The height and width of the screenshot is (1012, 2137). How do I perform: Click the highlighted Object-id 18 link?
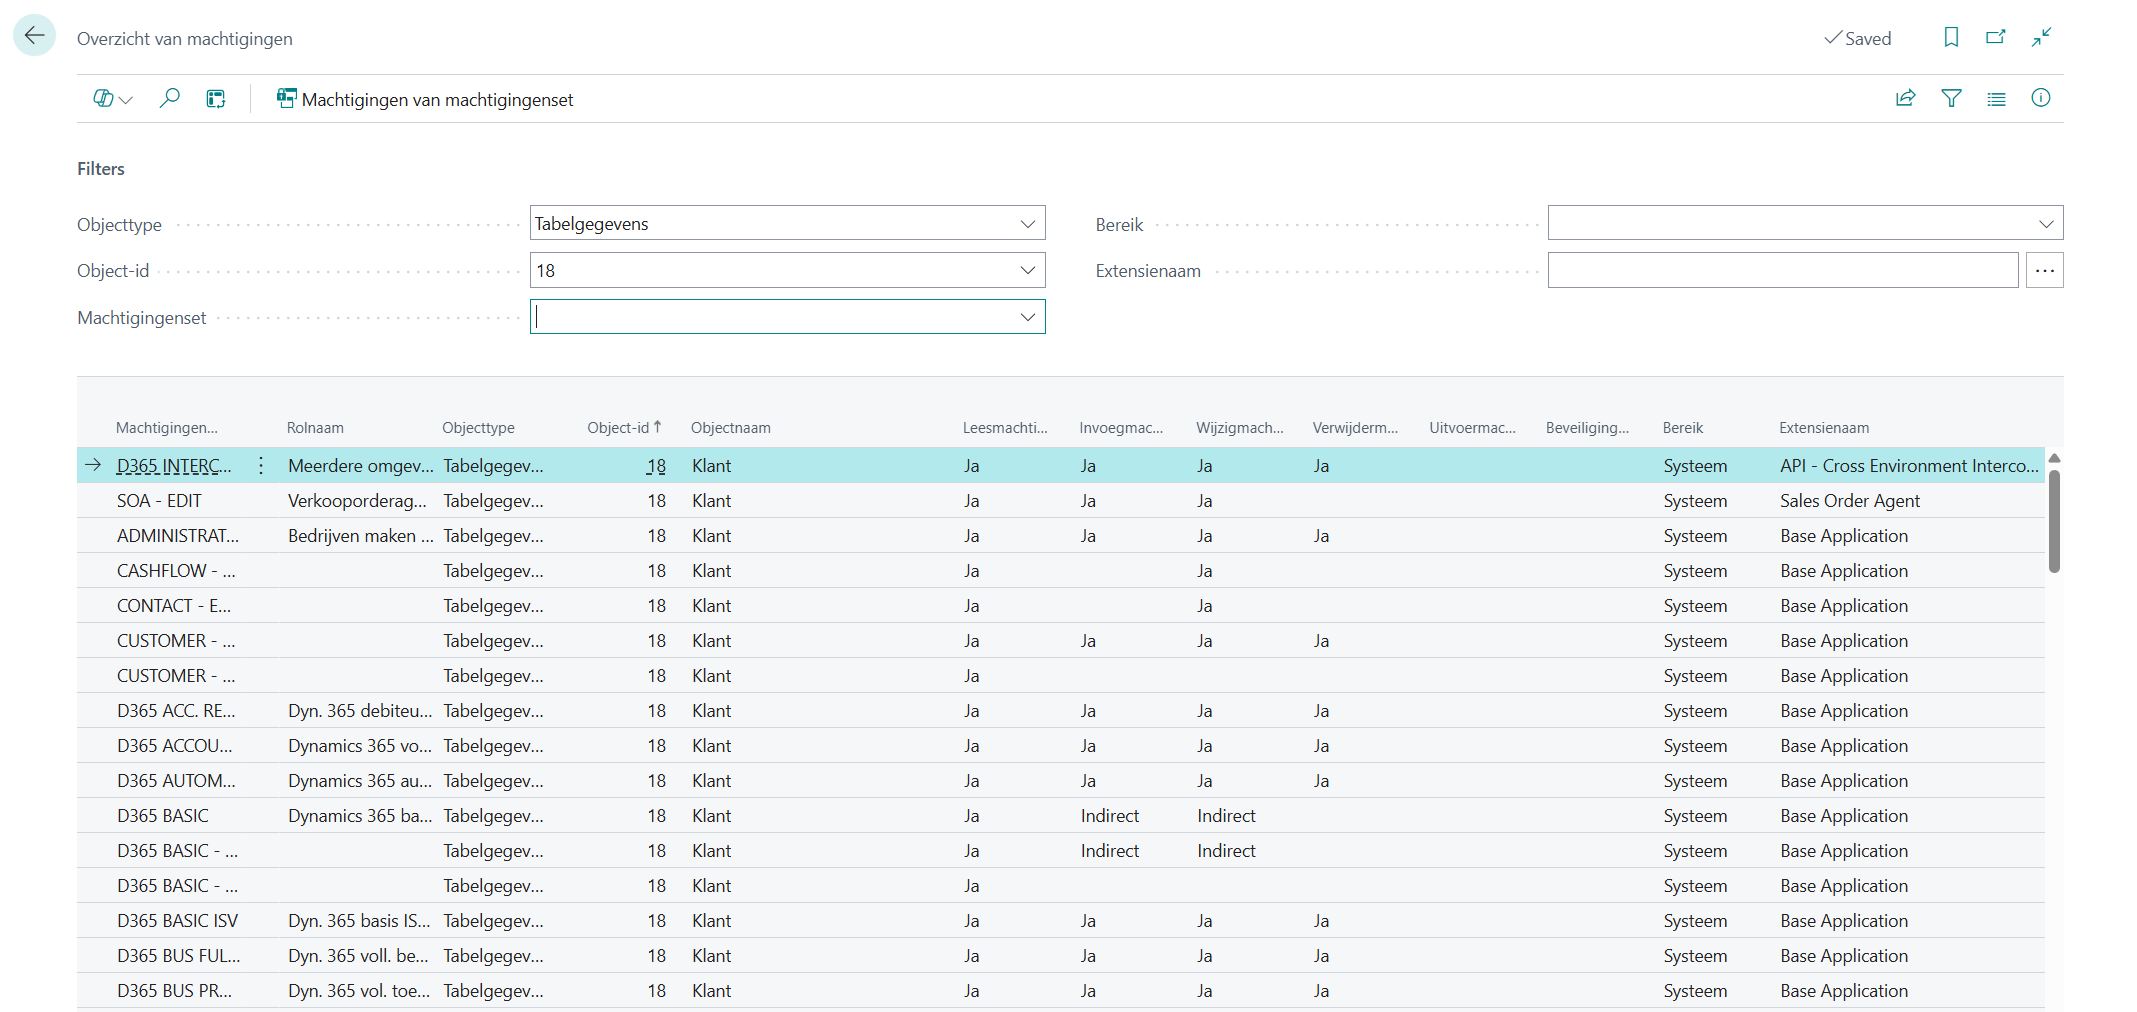coord(656,465)
